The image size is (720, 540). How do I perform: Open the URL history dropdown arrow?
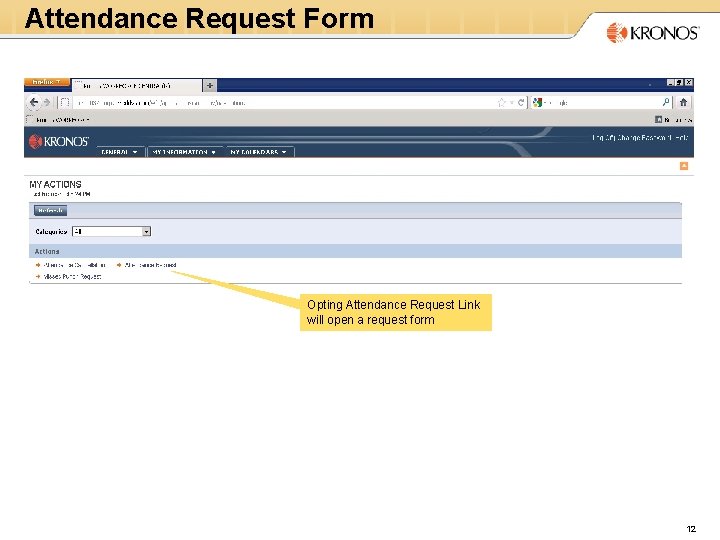point(511,103)
